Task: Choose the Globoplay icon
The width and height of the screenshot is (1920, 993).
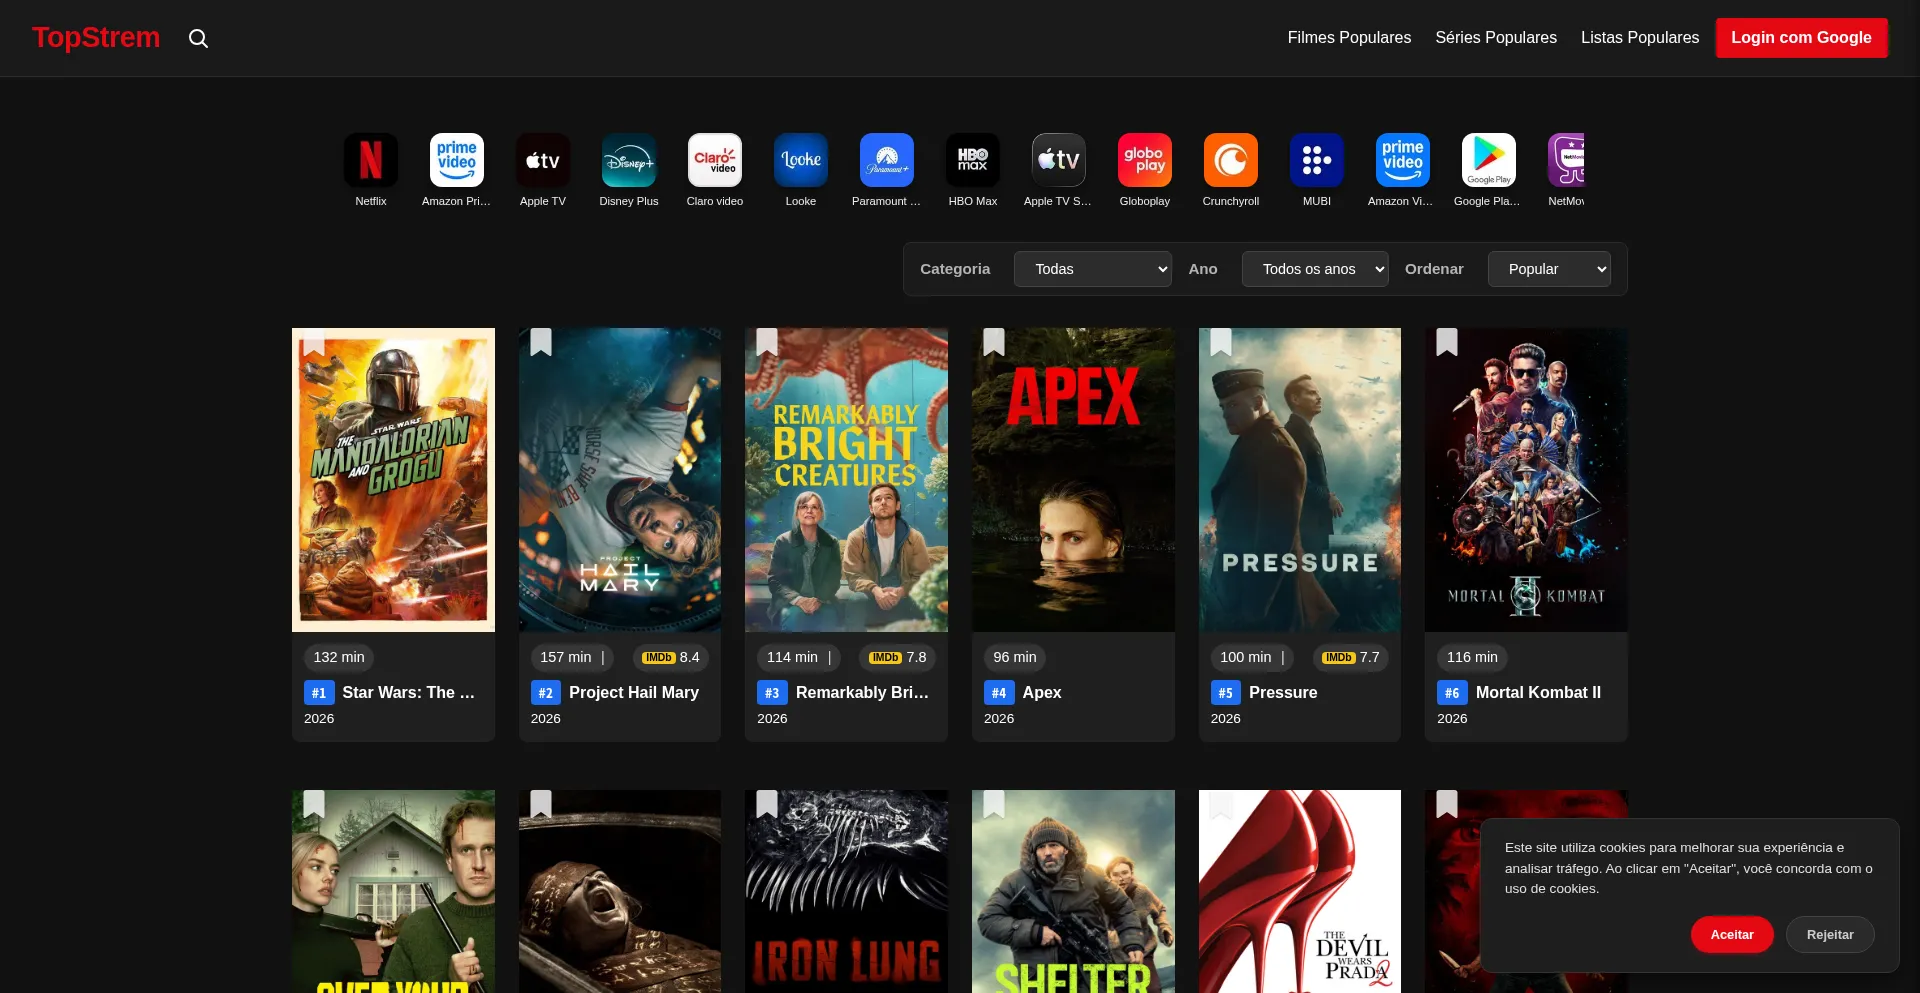Action: pos(1145,160)
